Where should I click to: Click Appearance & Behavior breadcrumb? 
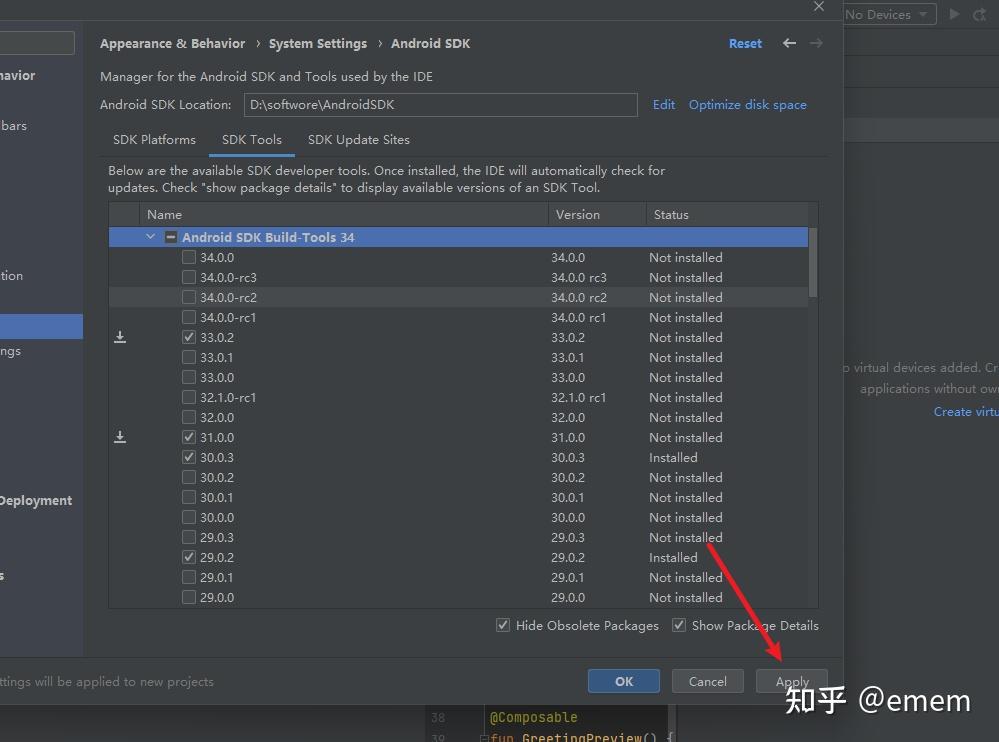pyautogui.click(x=173, y=43)
